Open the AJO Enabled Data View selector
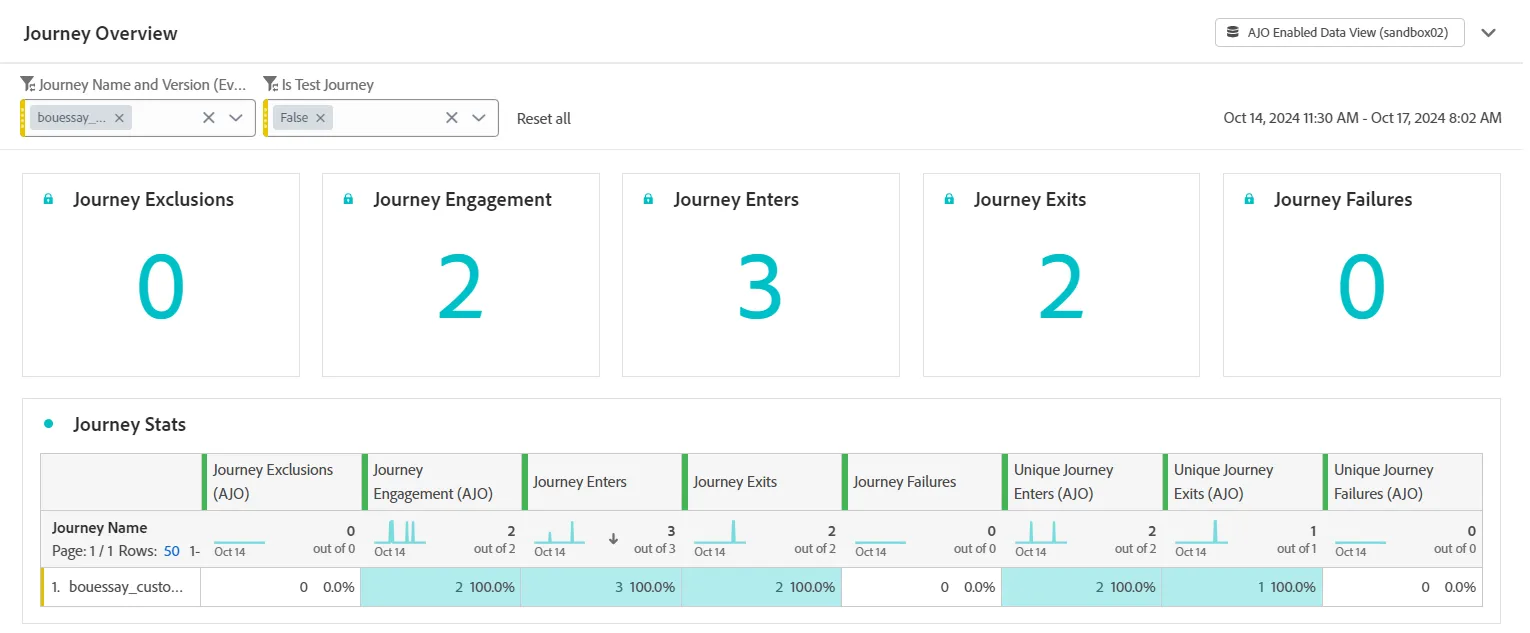The width and height of the screenshot is (1530, 633). tap(1340, 33)
